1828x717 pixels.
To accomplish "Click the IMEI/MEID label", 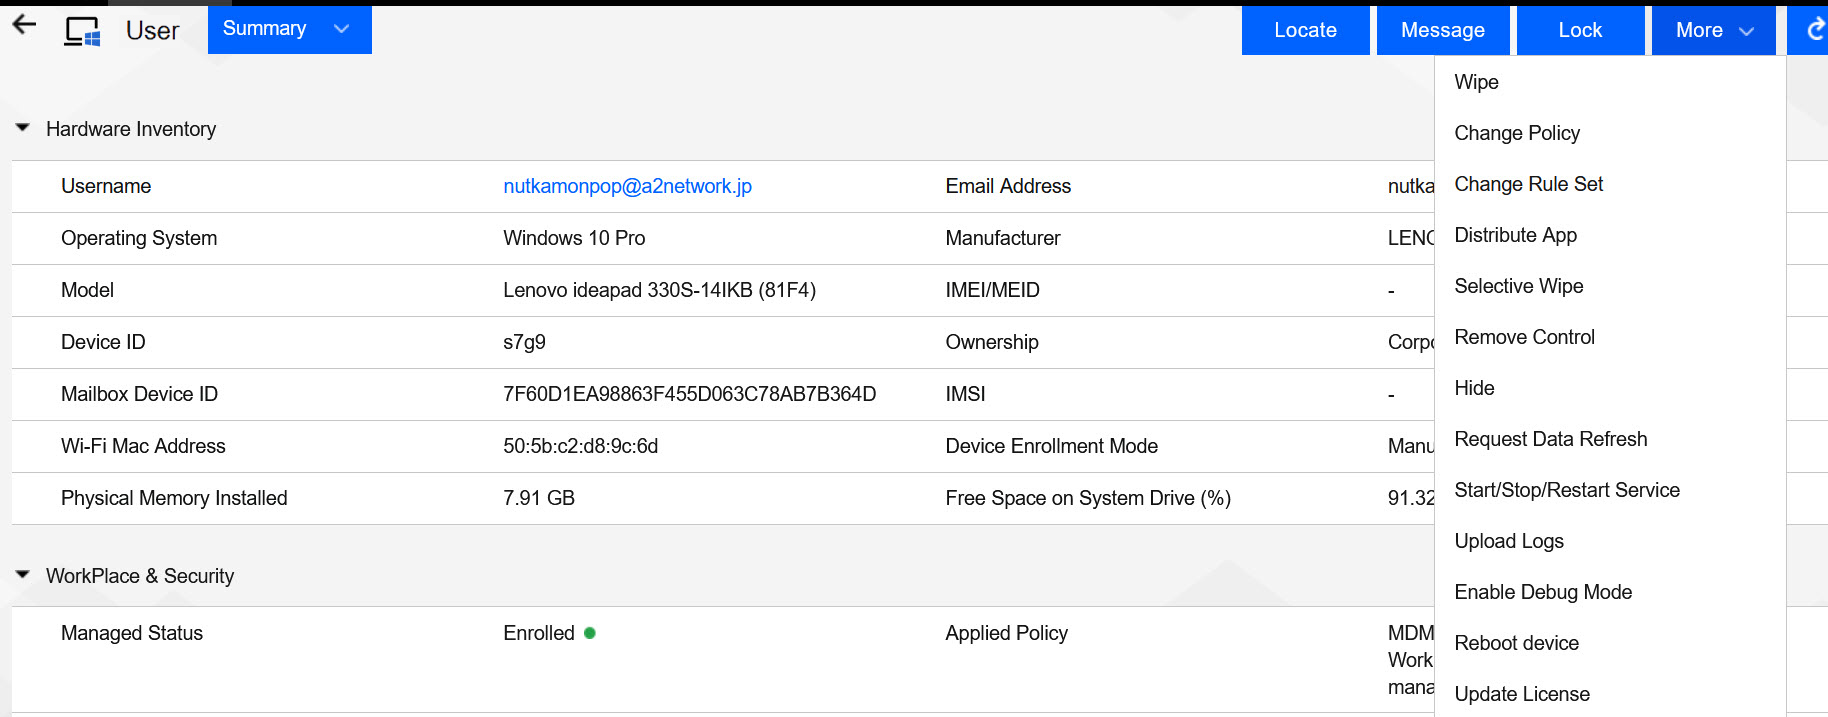I will (992, 290).
